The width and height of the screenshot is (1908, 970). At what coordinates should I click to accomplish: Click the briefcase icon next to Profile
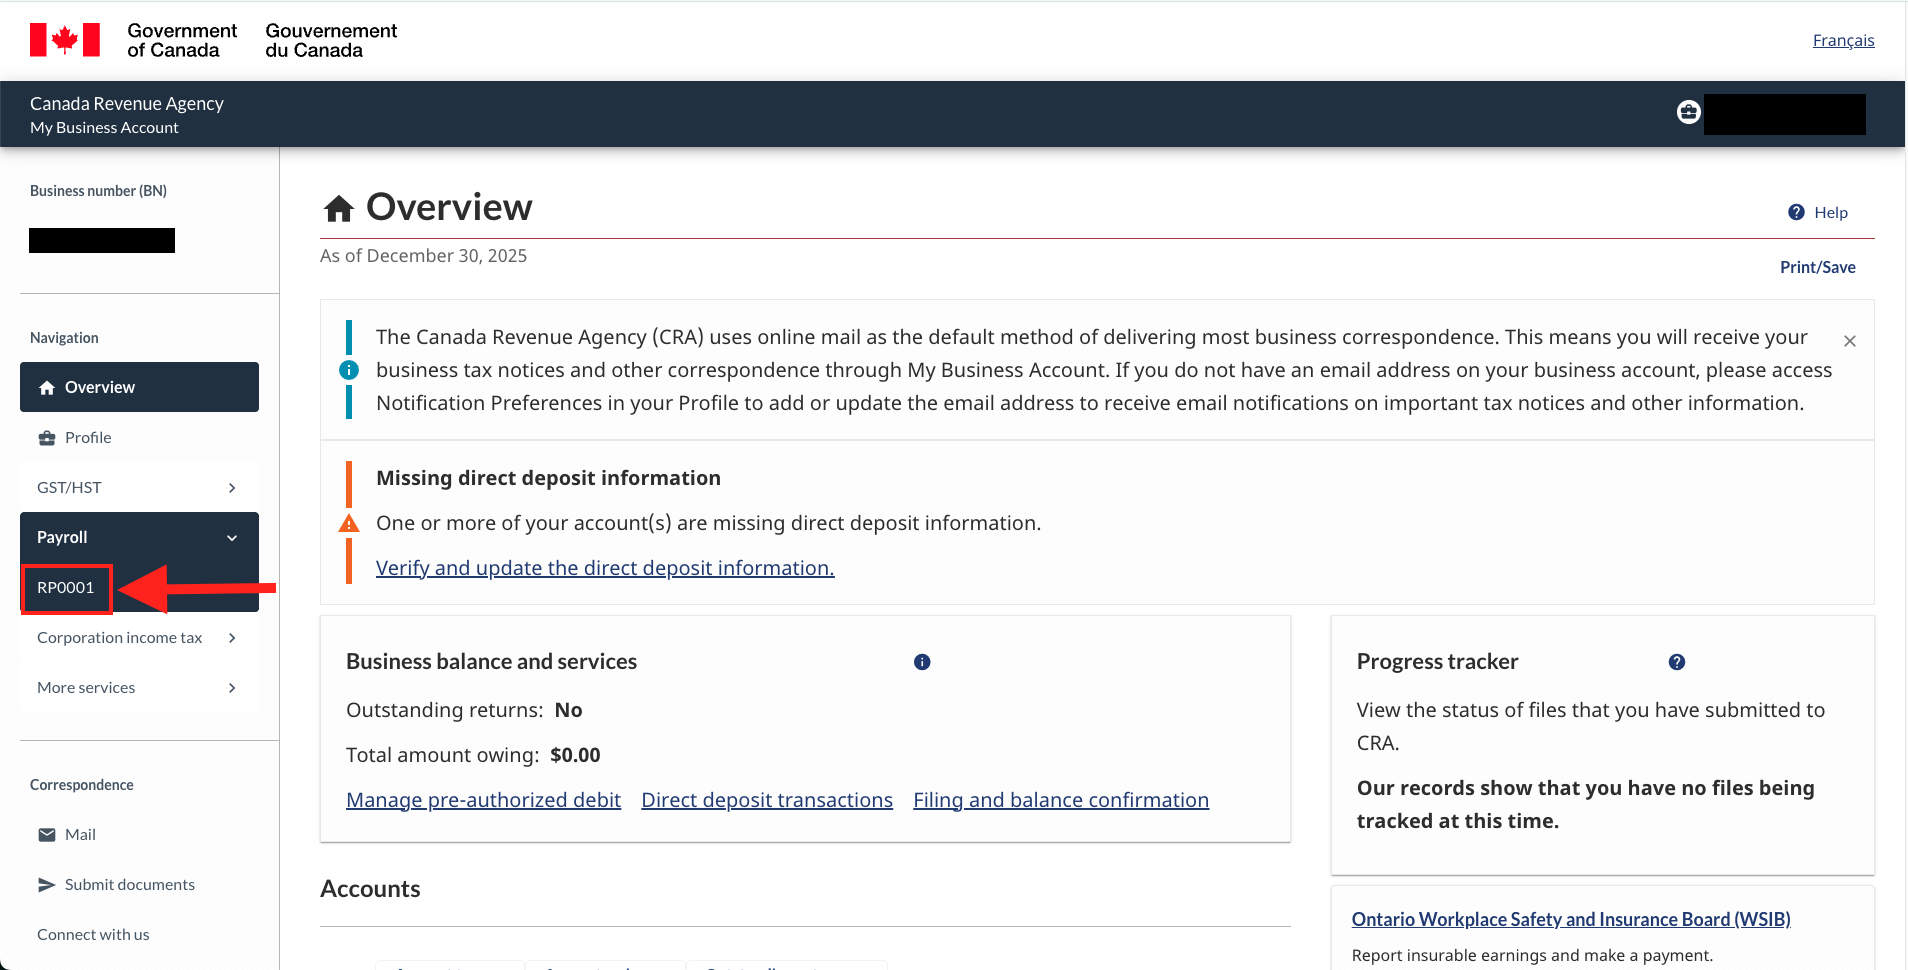point(47,438)
